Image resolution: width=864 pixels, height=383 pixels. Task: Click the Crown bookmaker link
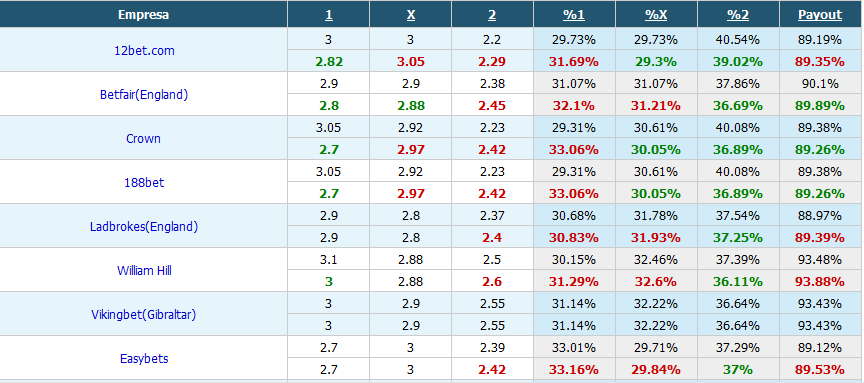[x=144, y=138]
